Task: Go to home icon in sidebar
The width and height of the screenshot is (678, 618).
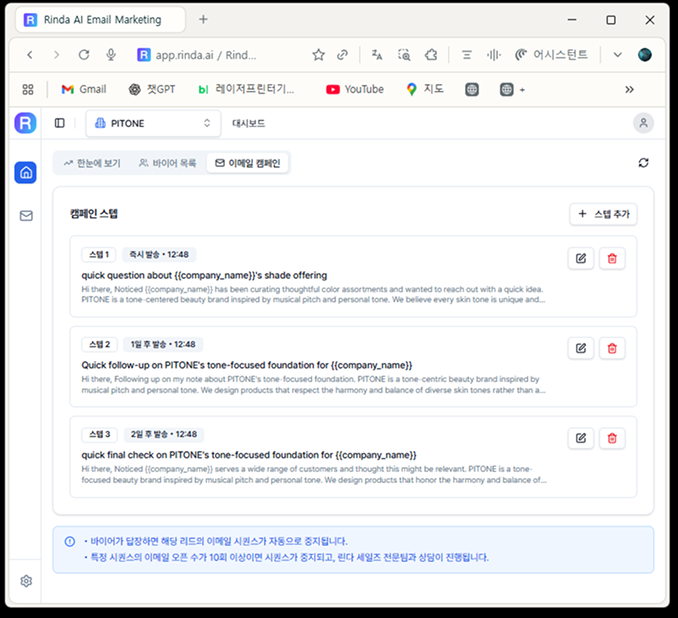Action: (26, 173)
